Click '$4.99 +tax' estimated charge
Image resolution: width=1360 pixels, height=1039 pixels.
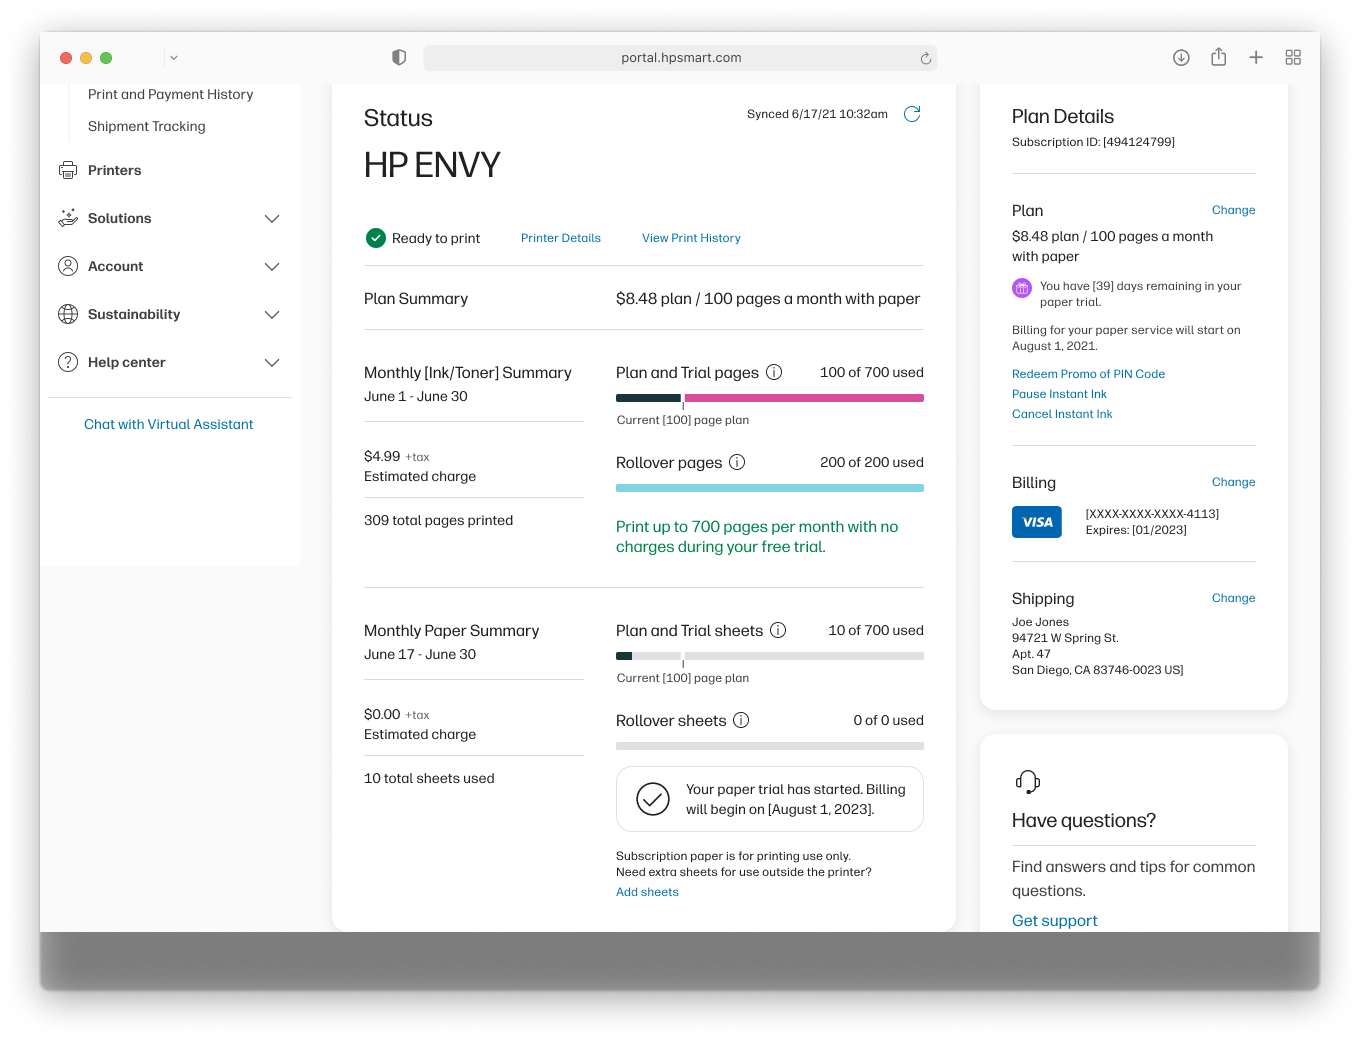(396, 456)
